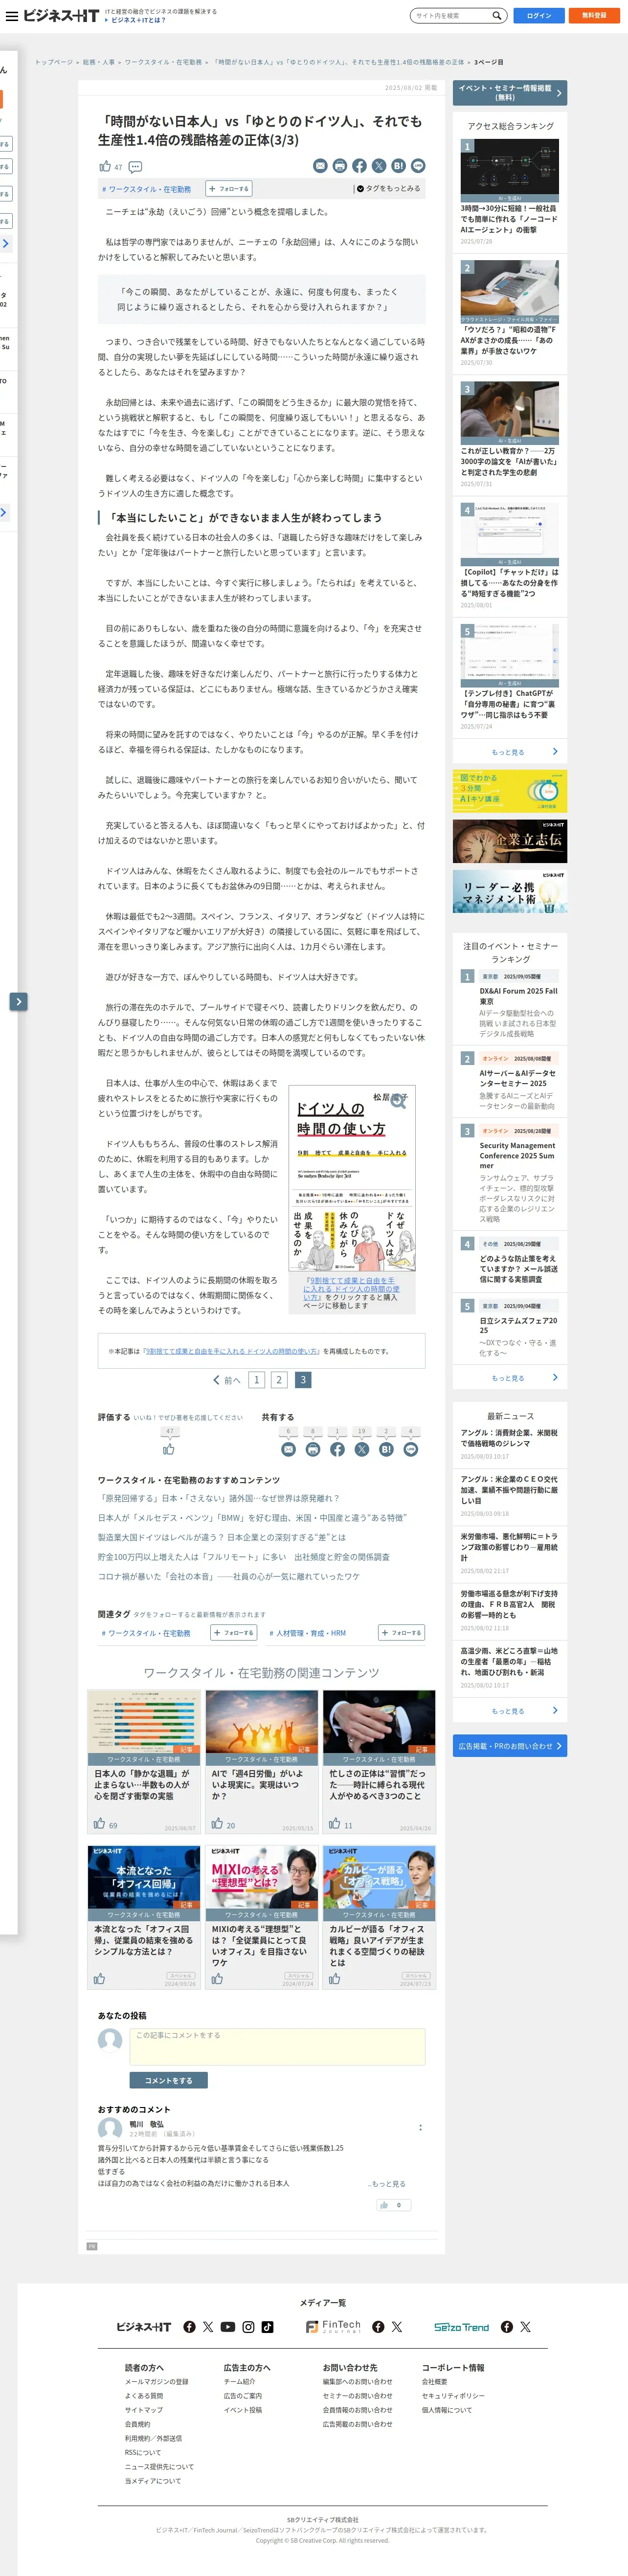Share on X using top share icon

click(379, 166)
